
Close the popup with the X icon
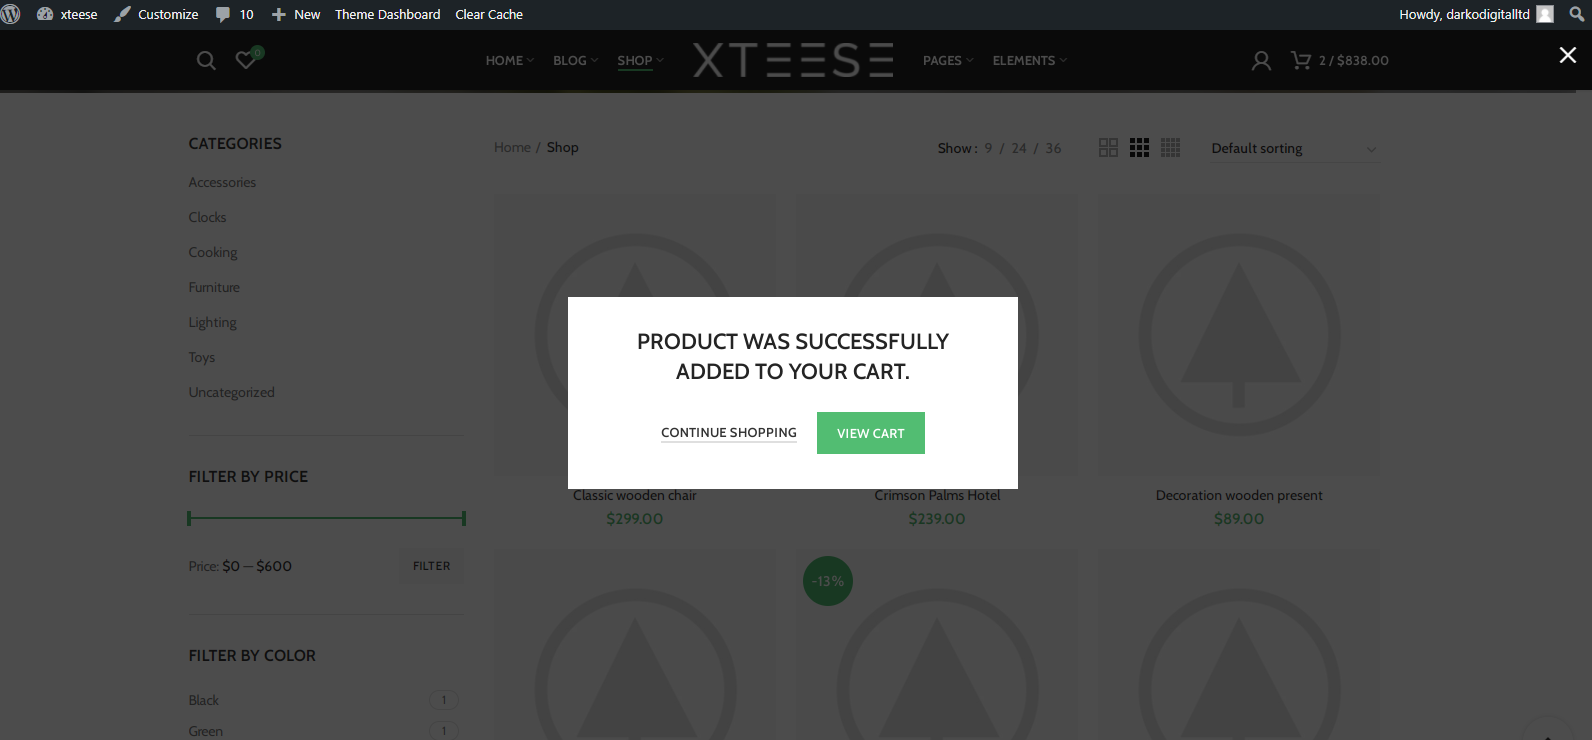click(1567, 55)
